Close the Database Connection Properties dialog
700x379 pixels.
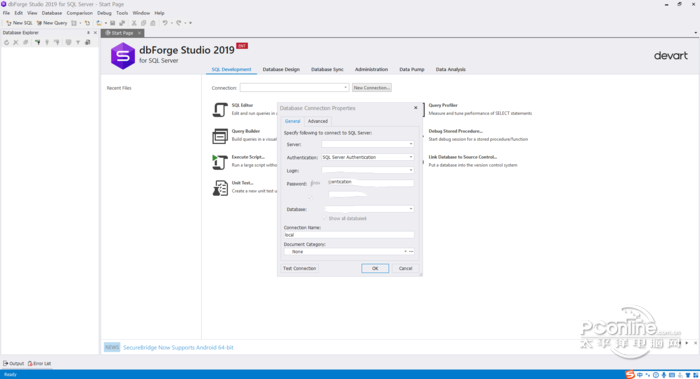tap(416, 108)
